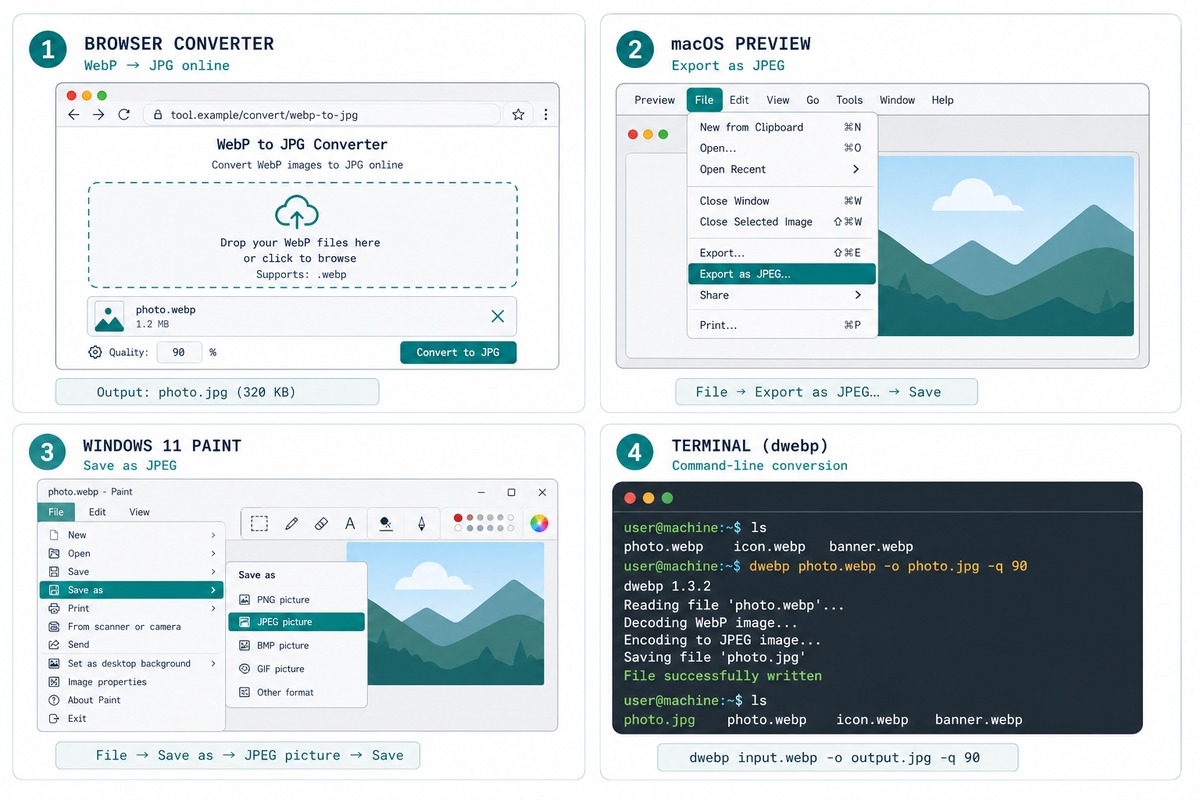1200x800 pixels.
Task: Open the Help menu in the Preview menu bar
Action: coord(942,100)
